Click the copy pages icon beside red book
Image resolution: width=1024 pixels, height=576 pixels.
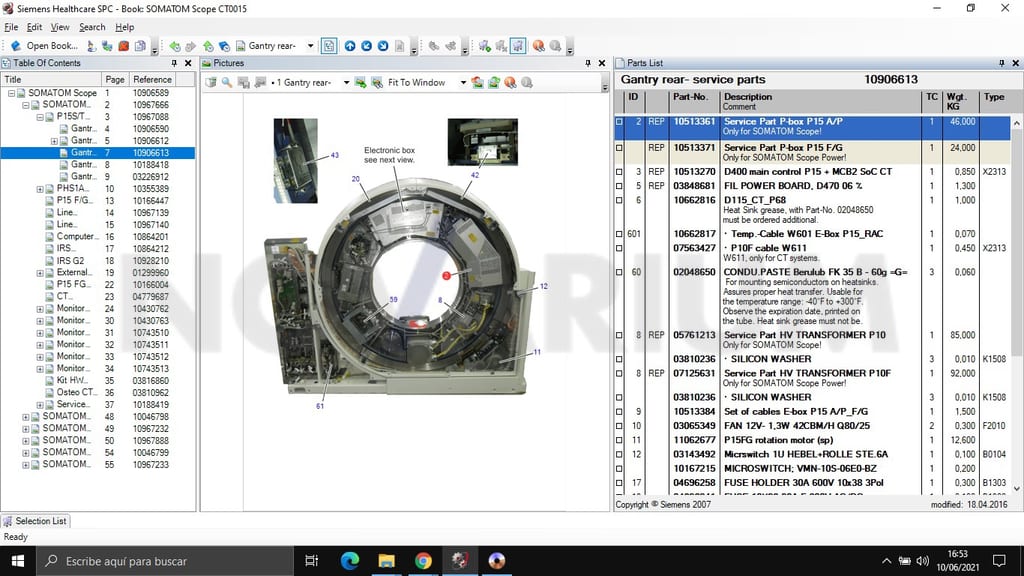coord(140,46)
